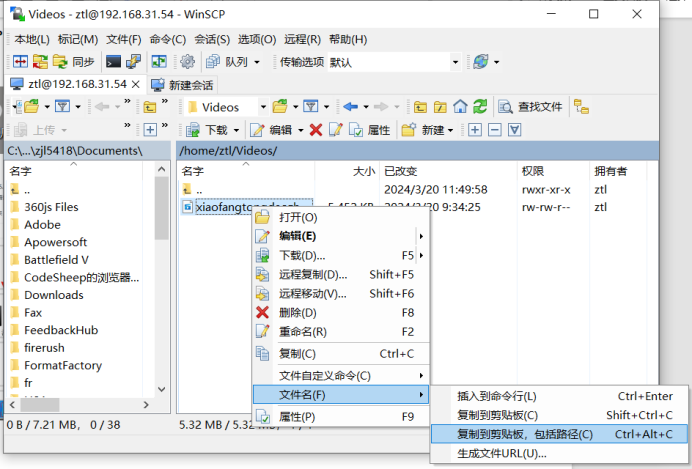Click Find Files (查找文件) button
The width and height of the screenshot is (692, 469).
(x=530, y=107)
